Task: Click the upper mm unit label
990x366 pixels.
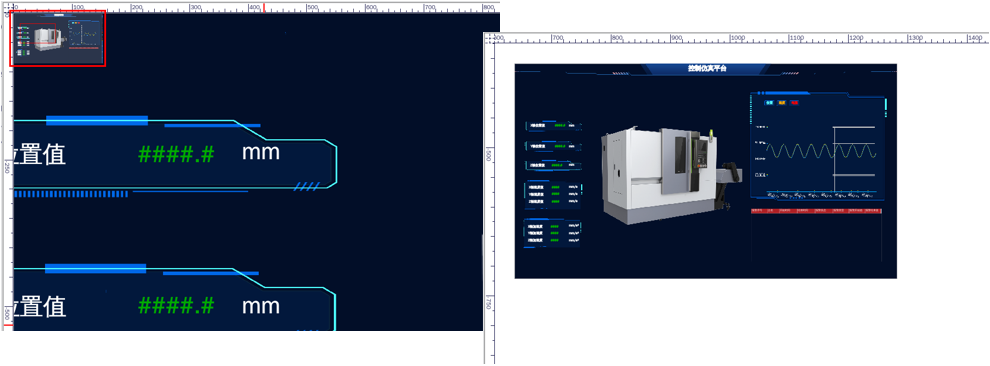Action: tap(261, 153)
